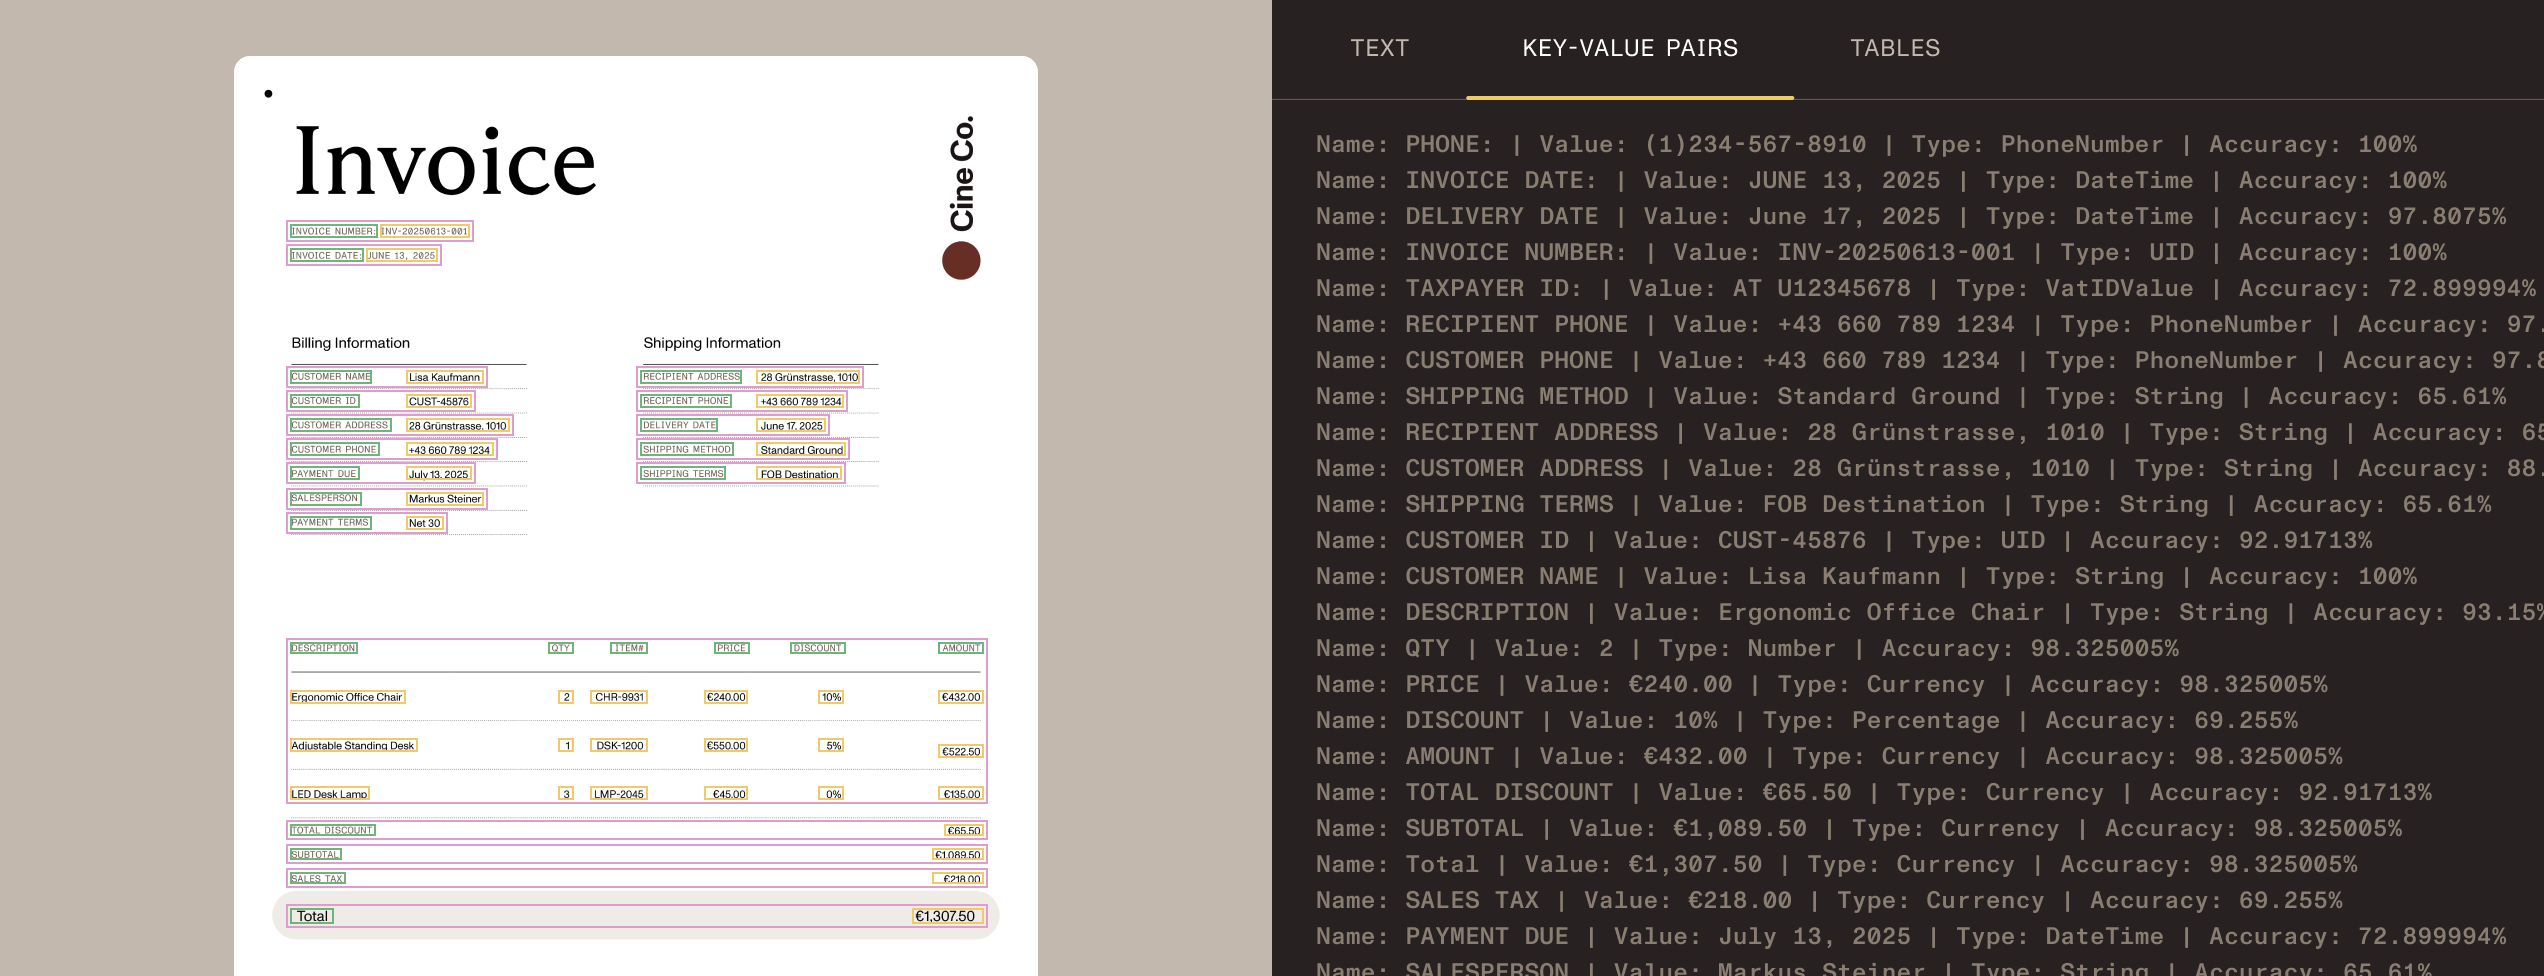Screen dimensions: 2544x976
Task: Click the JUNE 13, 2025 invoice date value
Action: pos(401,255)
